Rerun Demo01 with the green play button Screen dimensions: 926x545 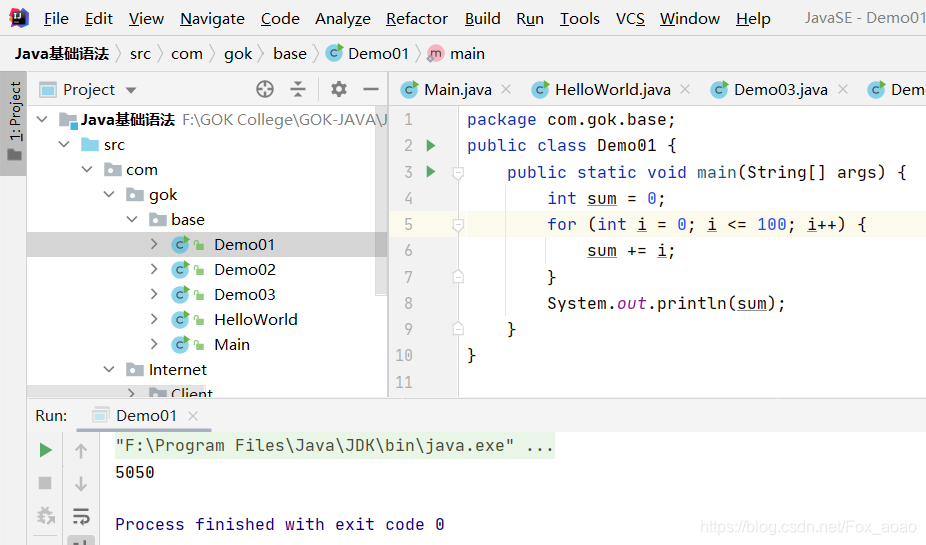[45, 451]
